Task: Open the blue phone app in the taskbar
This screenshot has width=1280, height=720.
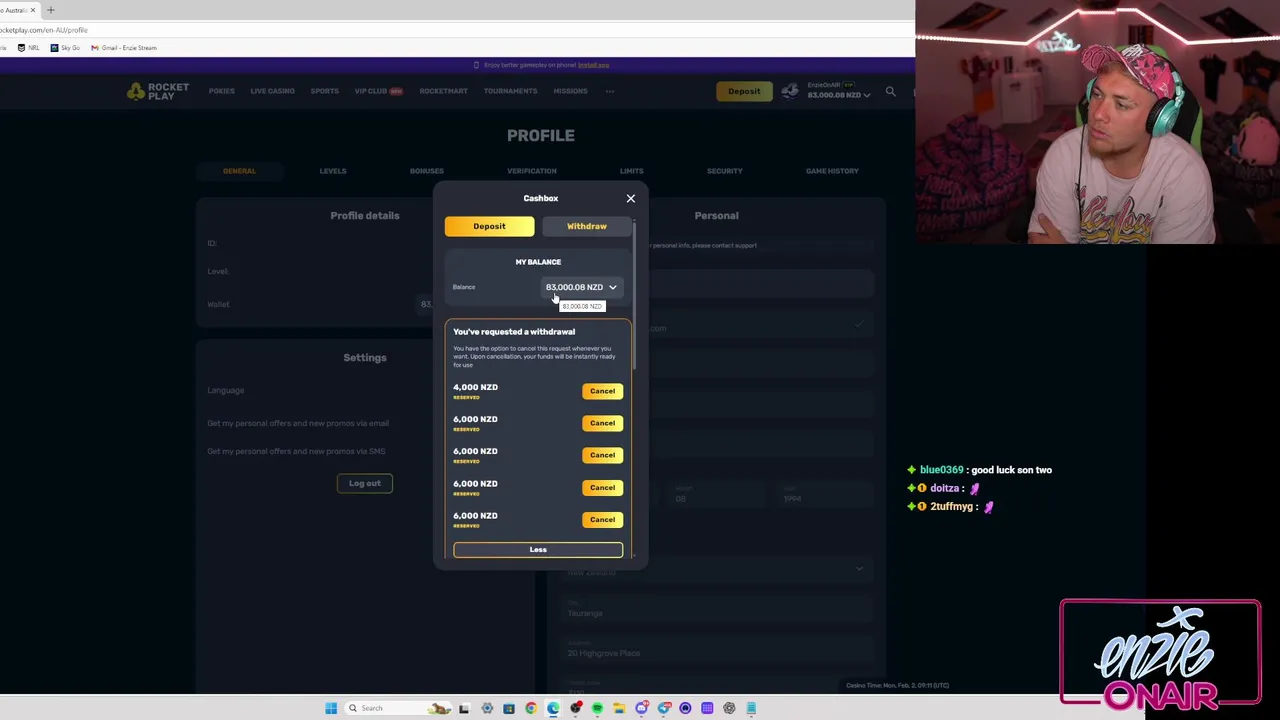Action: click(751, 708)
